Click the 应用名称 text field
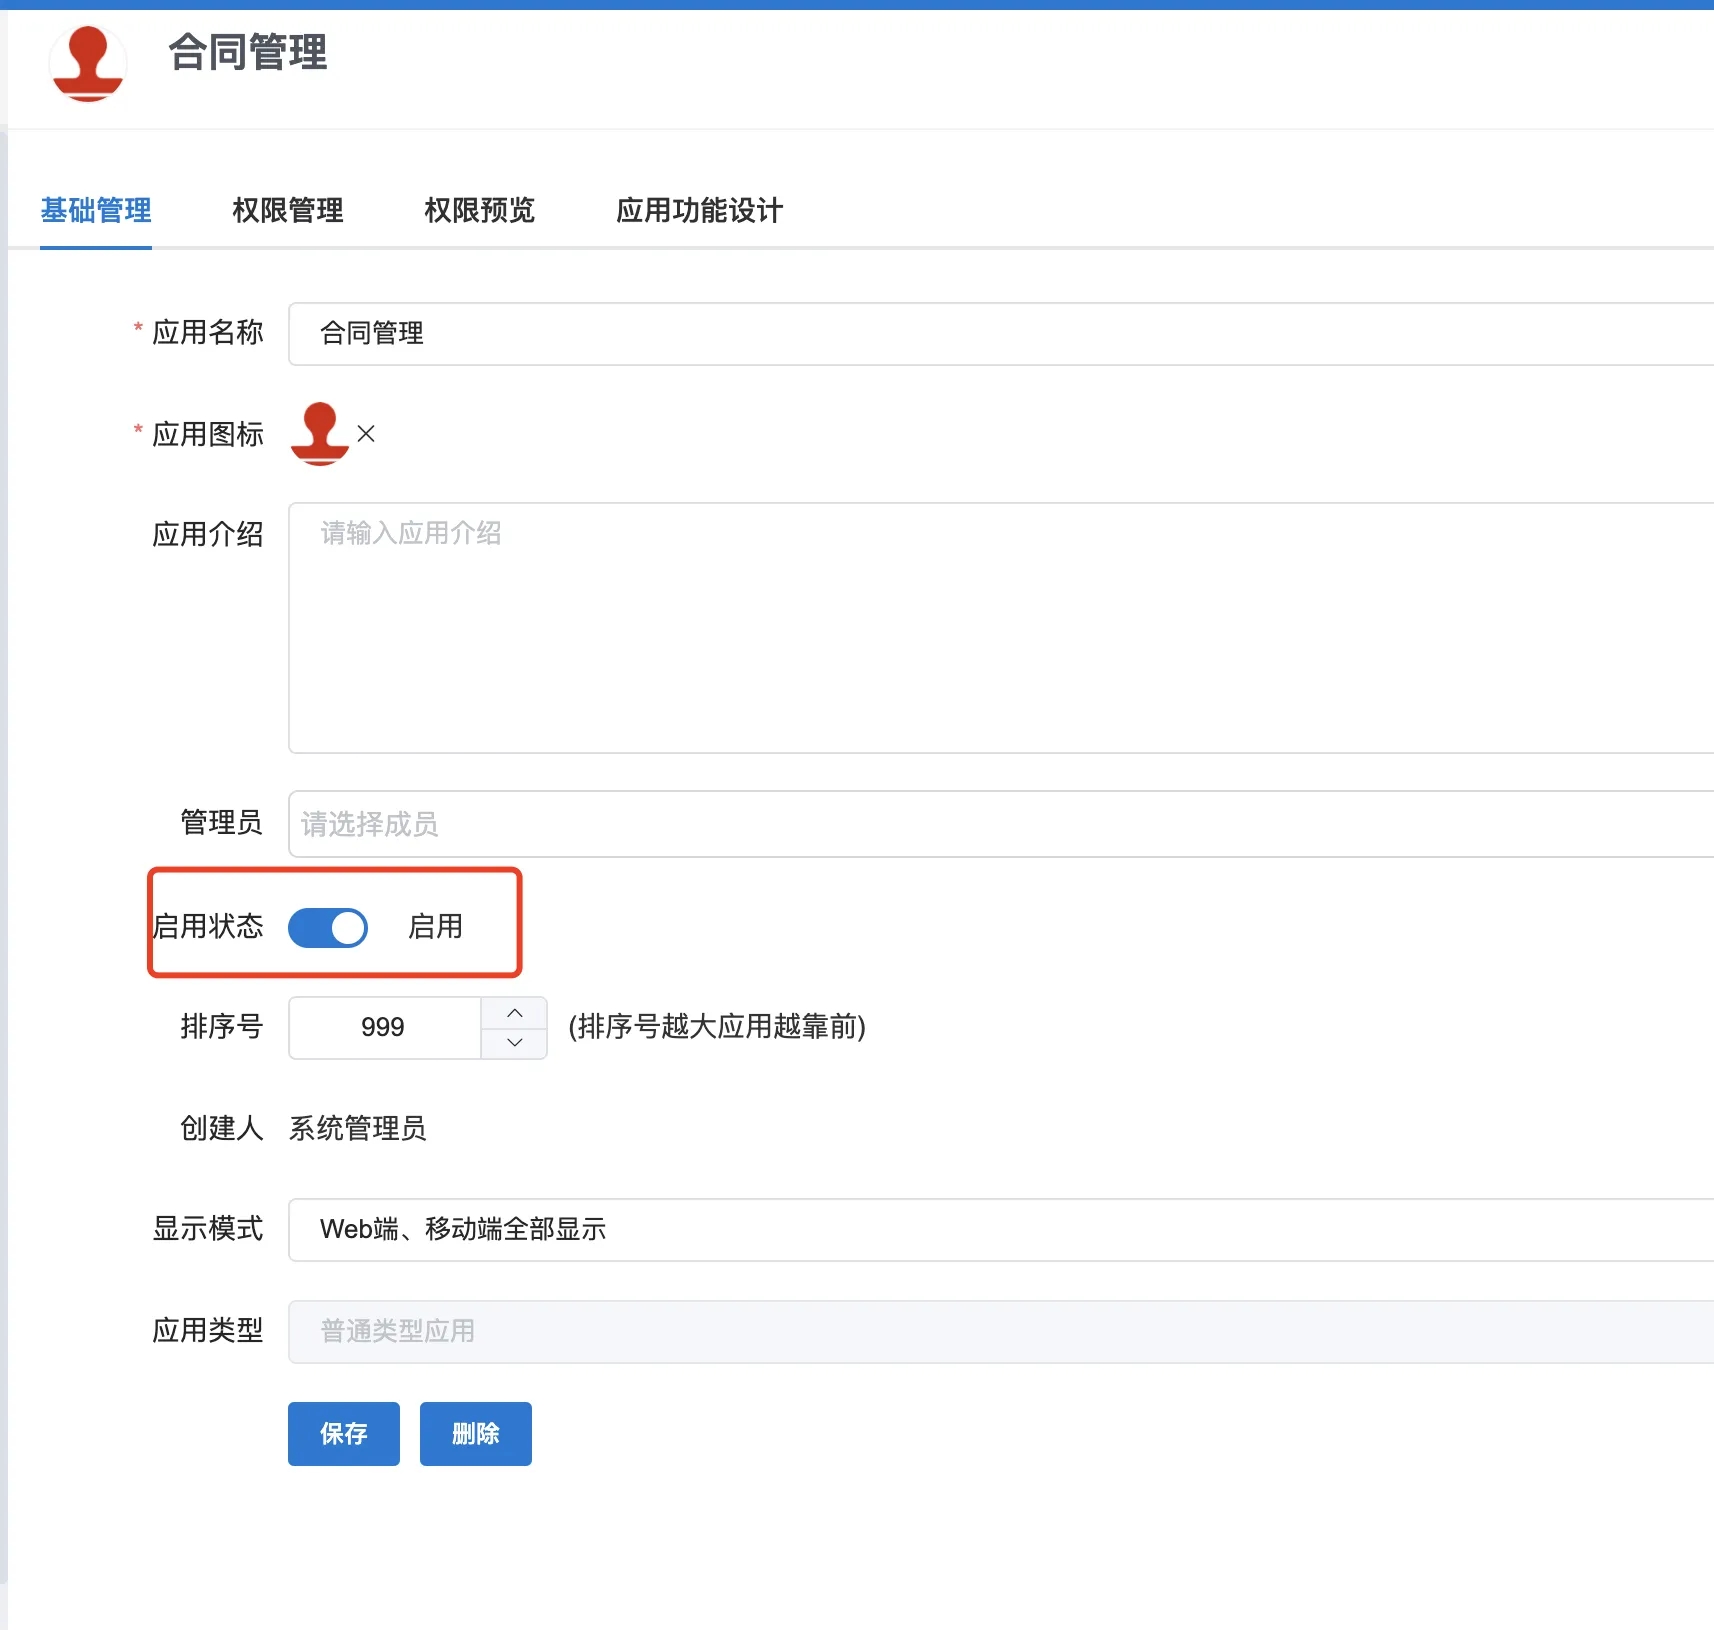 click(x=1000, y=334)
